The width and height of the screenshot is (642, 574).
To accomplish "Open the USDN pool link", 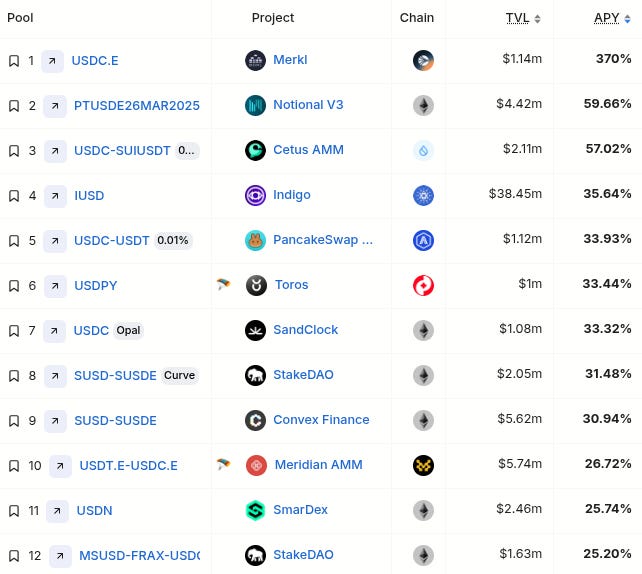I will coord(95,511).
